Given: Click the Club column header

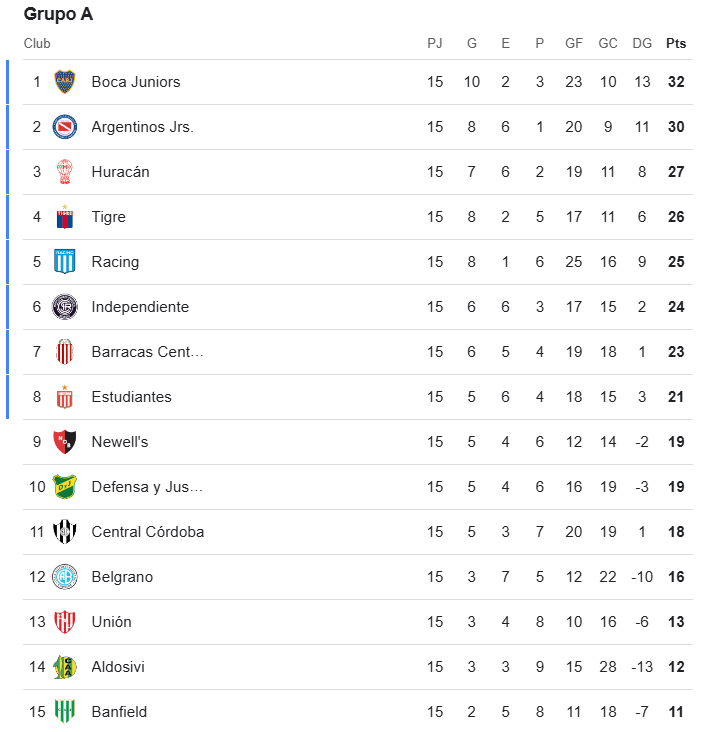Looking at the screenshot, I should click(37, 43).
